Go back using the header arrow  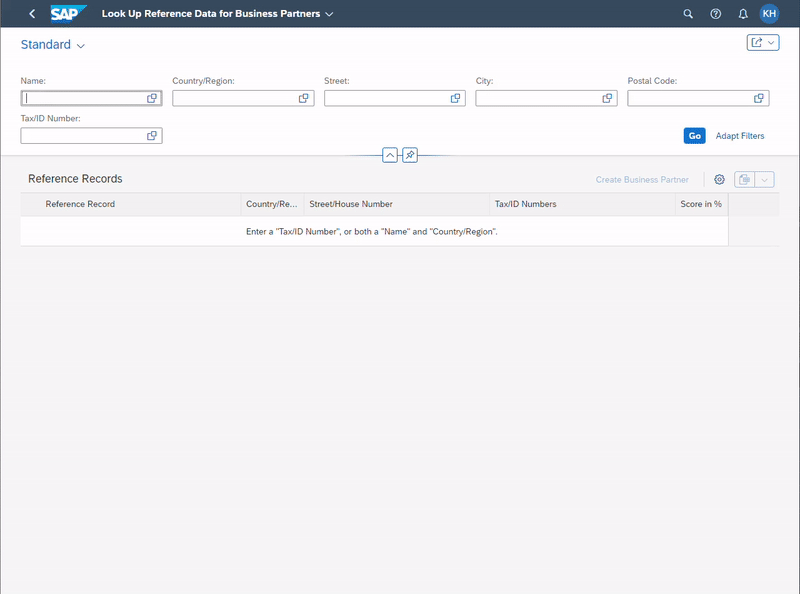click(32, 14)
